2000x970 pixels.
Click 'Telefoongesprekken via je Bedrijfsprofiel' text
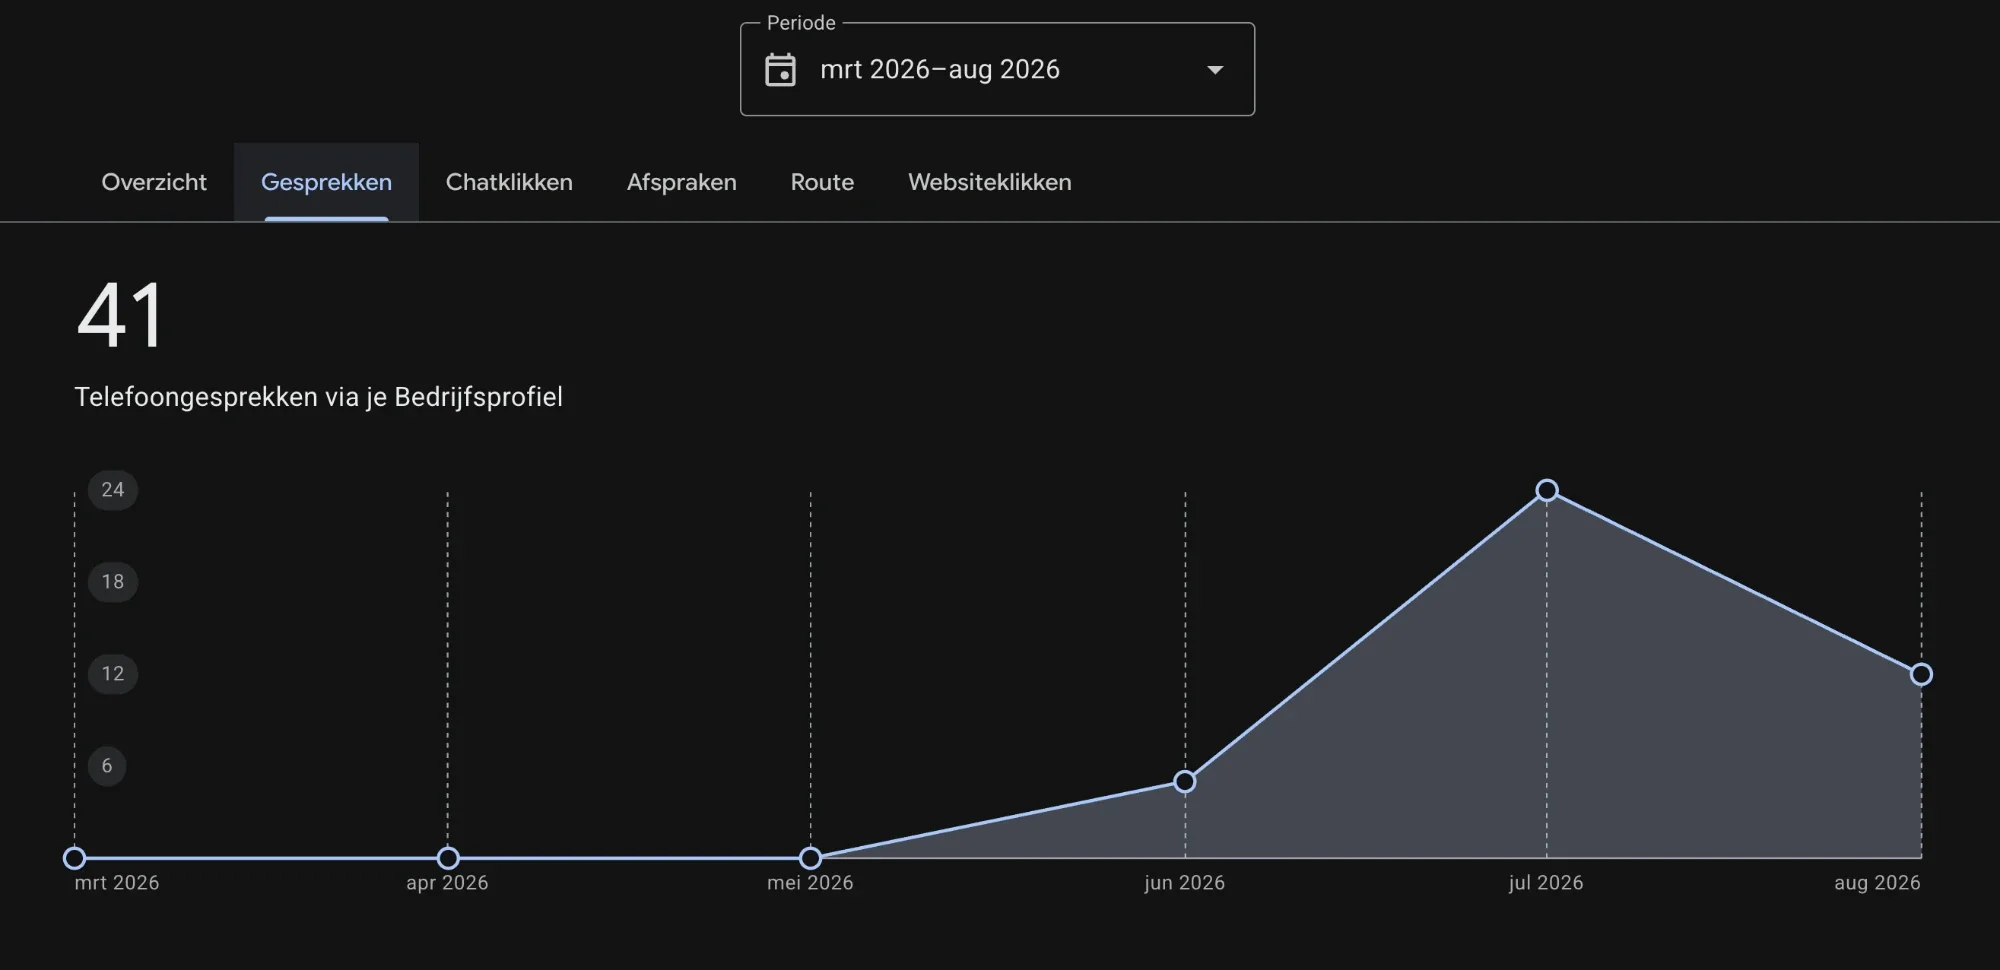pyautogui.click(x=318, y=397)
